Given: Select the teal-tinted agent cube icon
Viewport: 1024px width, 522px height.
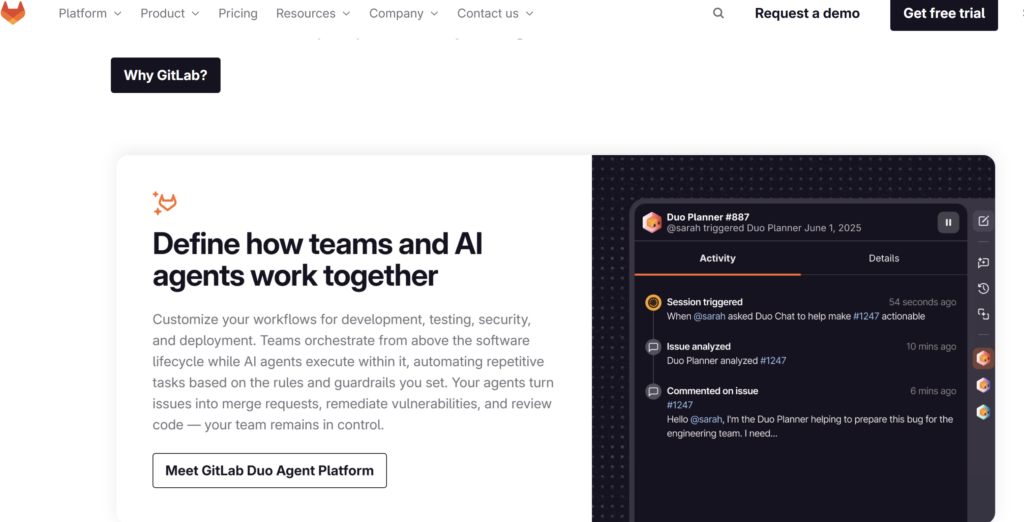Looking at the screenshot, I should (x=984, y=412).
